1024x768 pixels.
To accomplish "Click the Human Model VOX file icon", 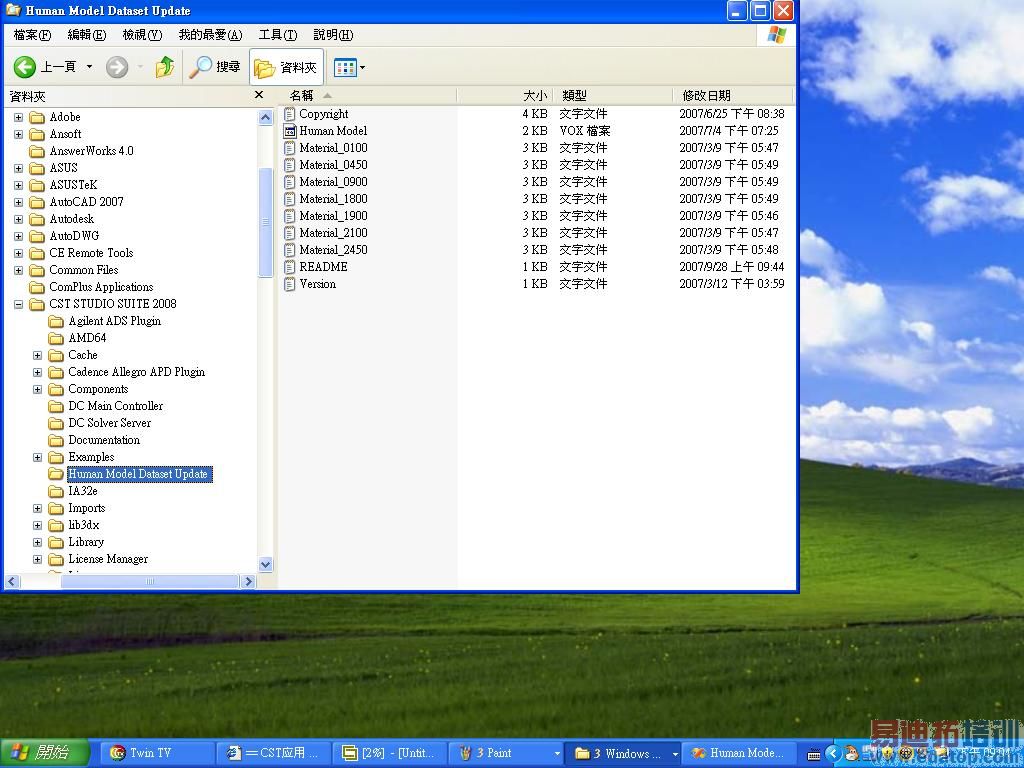I will tap(289, 131).
